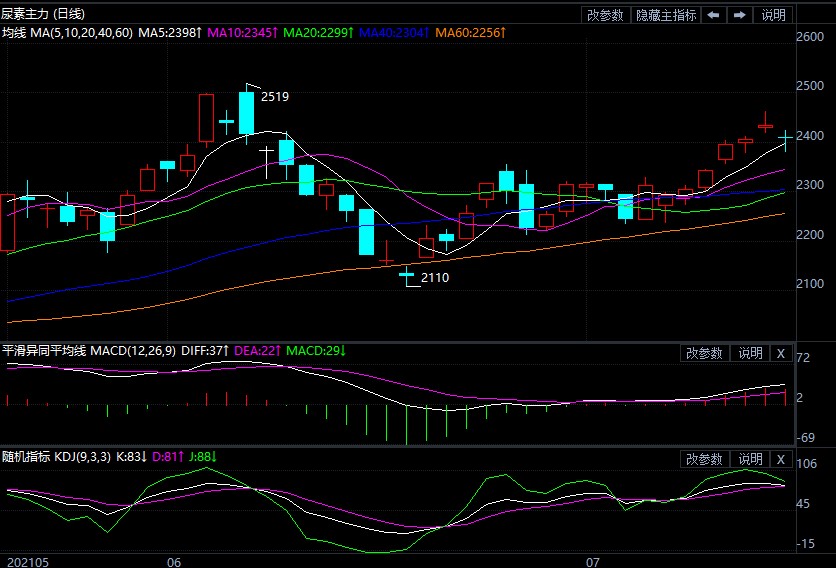This screenshot has width=836, height=568.
Task: Select the orange MA60:2256 legend label
Action: point(470,34)
